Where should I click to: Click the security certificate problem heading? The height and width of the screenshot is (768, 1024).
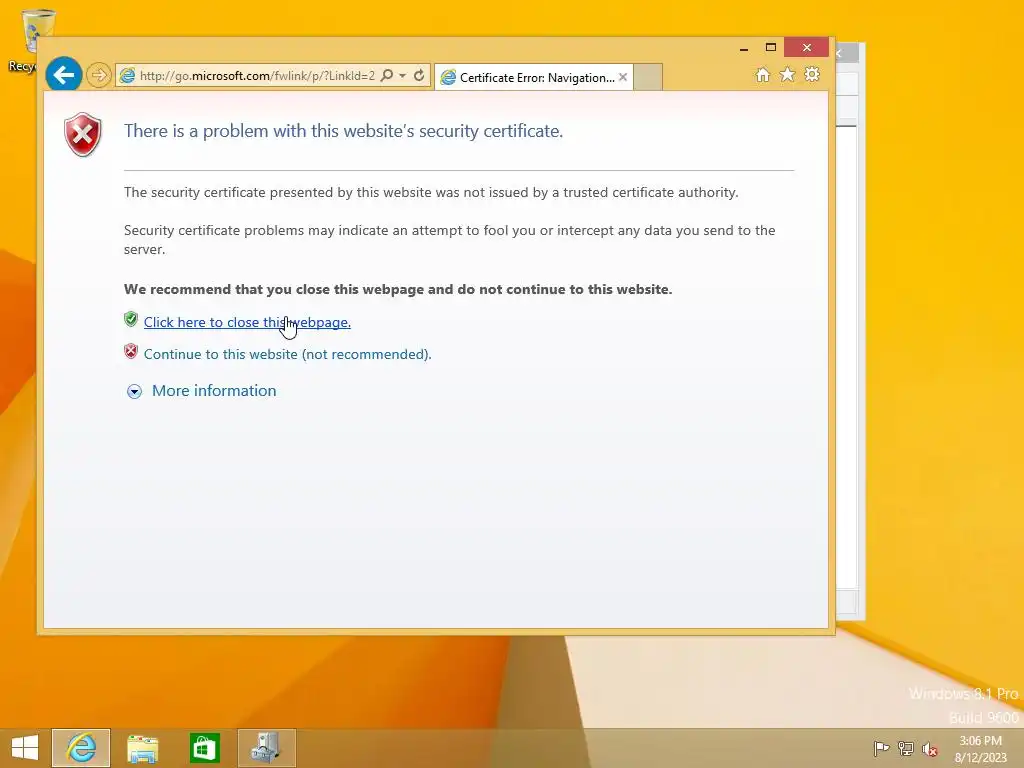click(x=344, y=131)
